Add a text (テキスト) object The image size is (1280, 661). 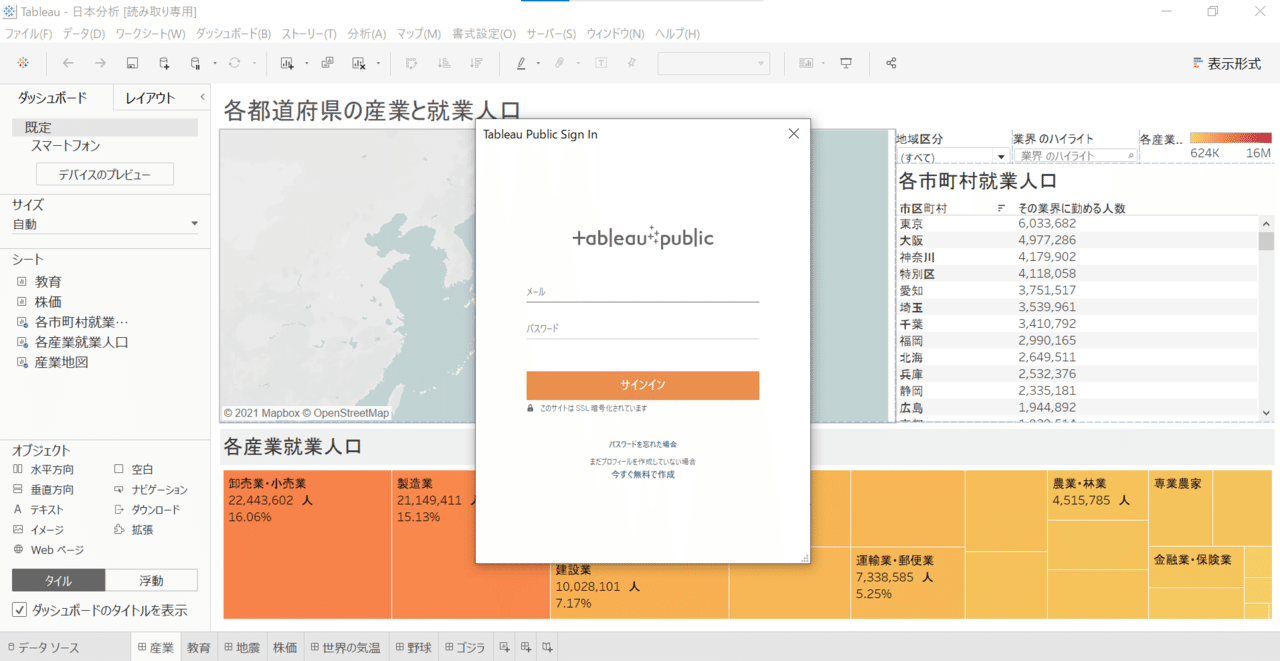click(38, 509)
